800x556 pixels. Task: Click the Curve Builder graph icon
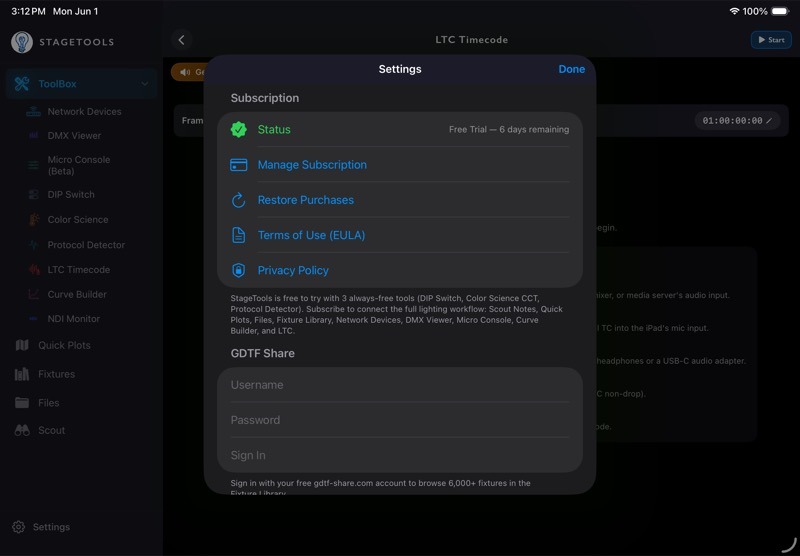33,294
